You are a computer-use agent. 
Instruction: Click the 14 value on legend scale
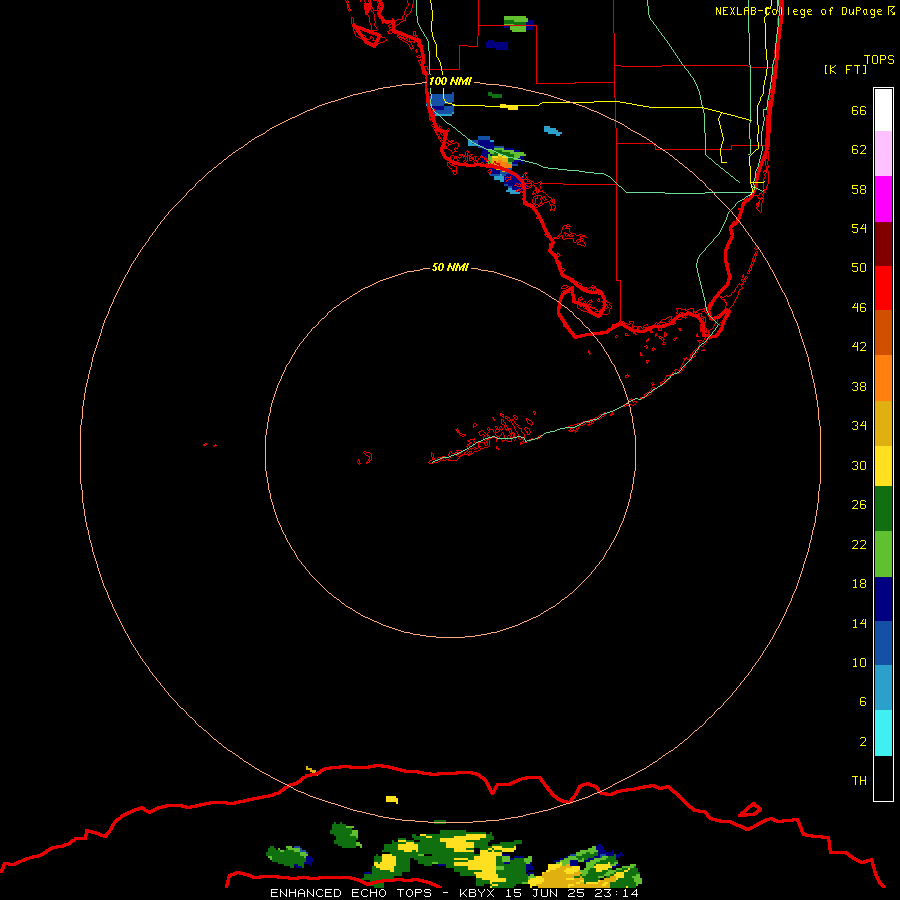(x=859, y=623)
